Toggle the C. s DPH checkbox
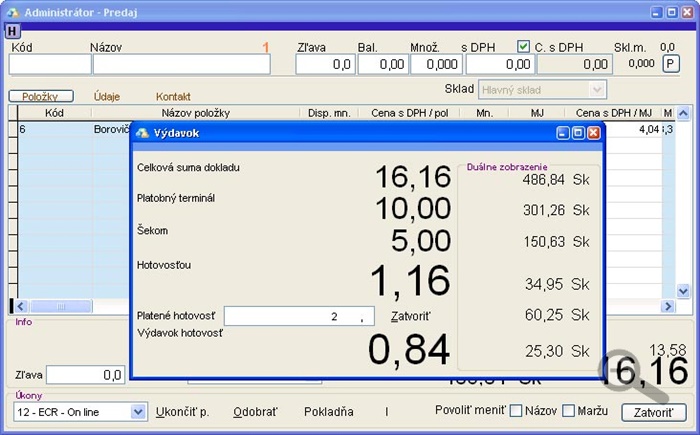Image resolution: width=700 pixels, height=435 pixels. coord(523,46)
